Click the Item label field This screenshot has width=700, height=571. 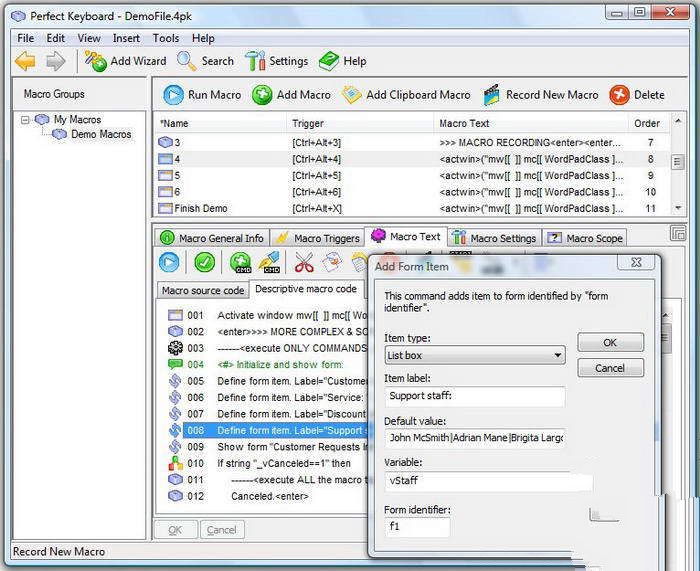pyautogui.click(x=475, y=396)
